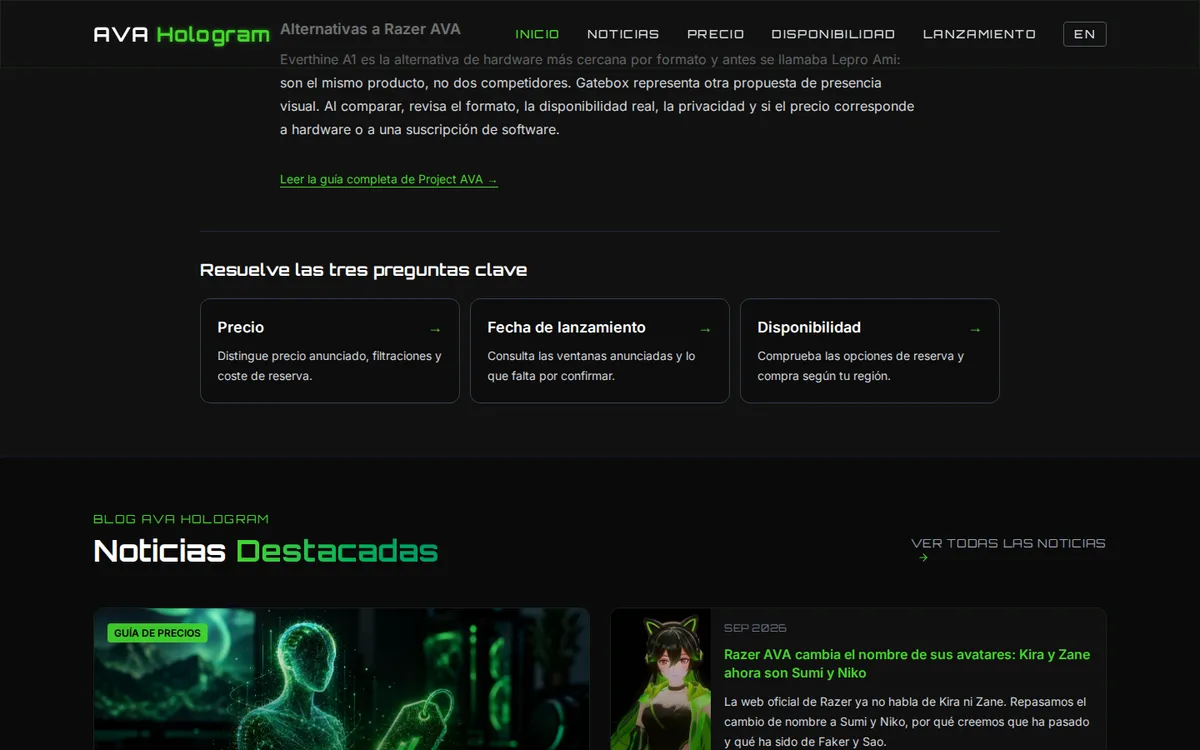Click the arrow icon on the Disponibilidad card
This screenshot has height=750, width=1200.
pos(975,329)
